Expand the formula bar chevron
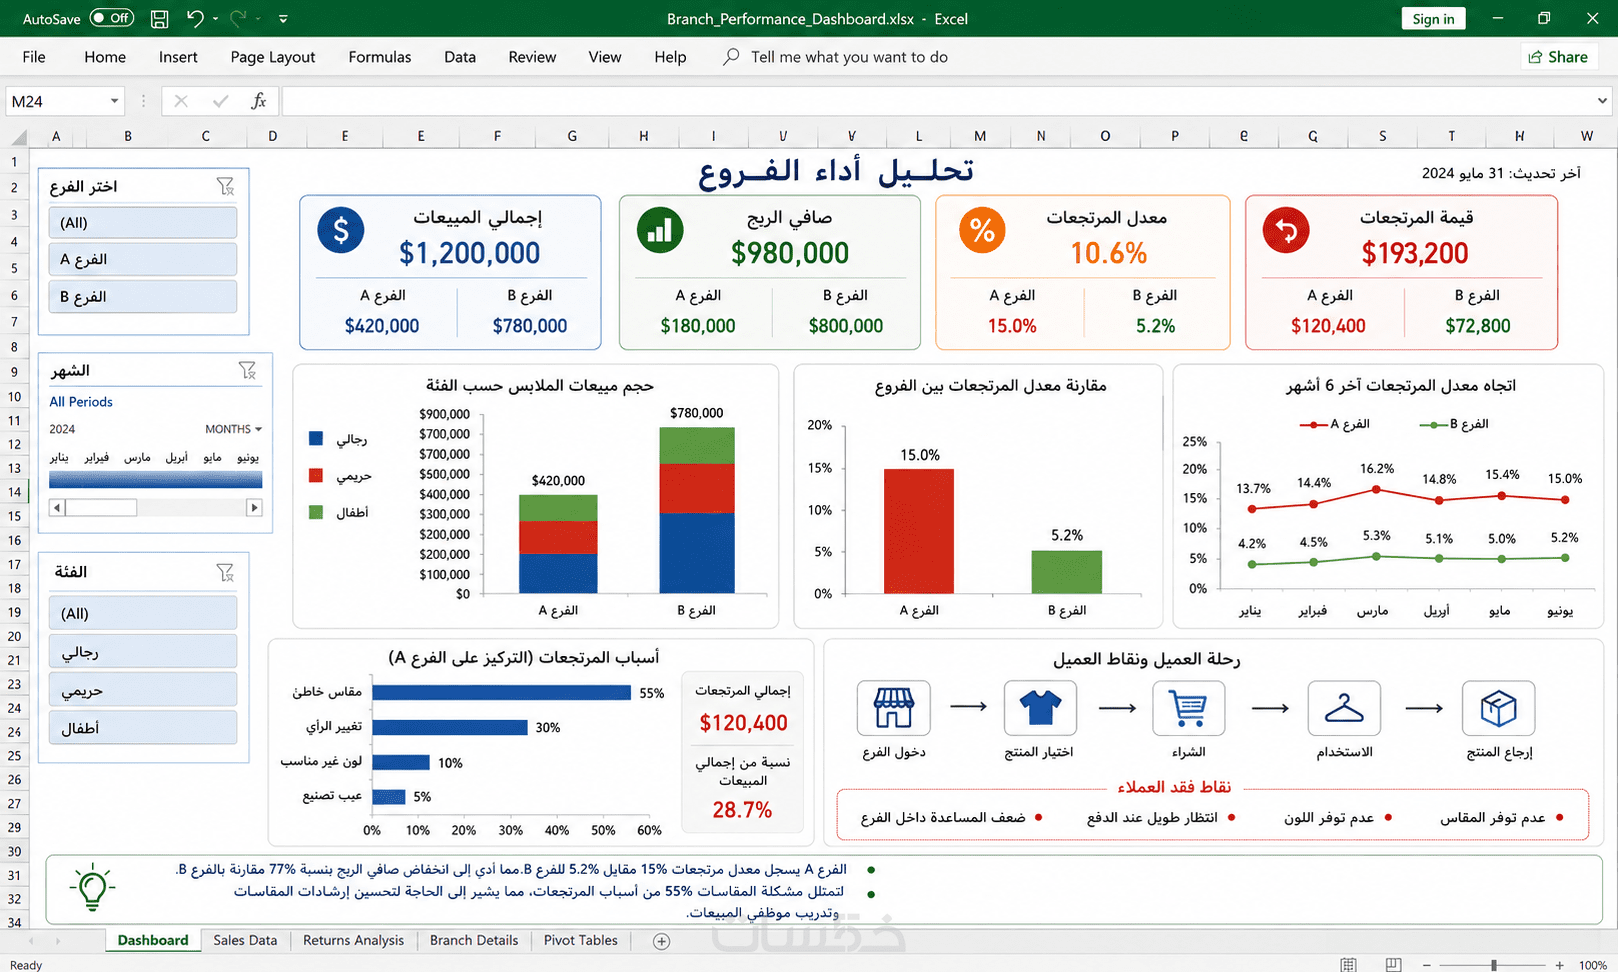This screenshot has height=972, width=1618. point(1602,101)
